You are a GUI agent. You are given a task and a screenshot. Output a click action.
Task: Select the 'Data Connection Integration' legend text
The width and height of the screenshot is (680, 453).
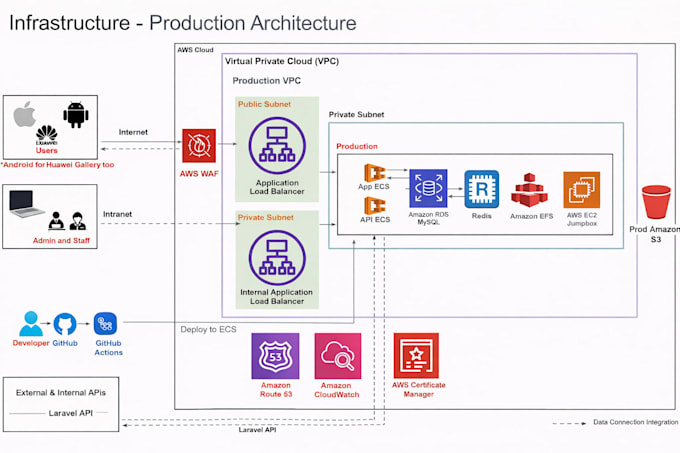click(x=635, y=422)
